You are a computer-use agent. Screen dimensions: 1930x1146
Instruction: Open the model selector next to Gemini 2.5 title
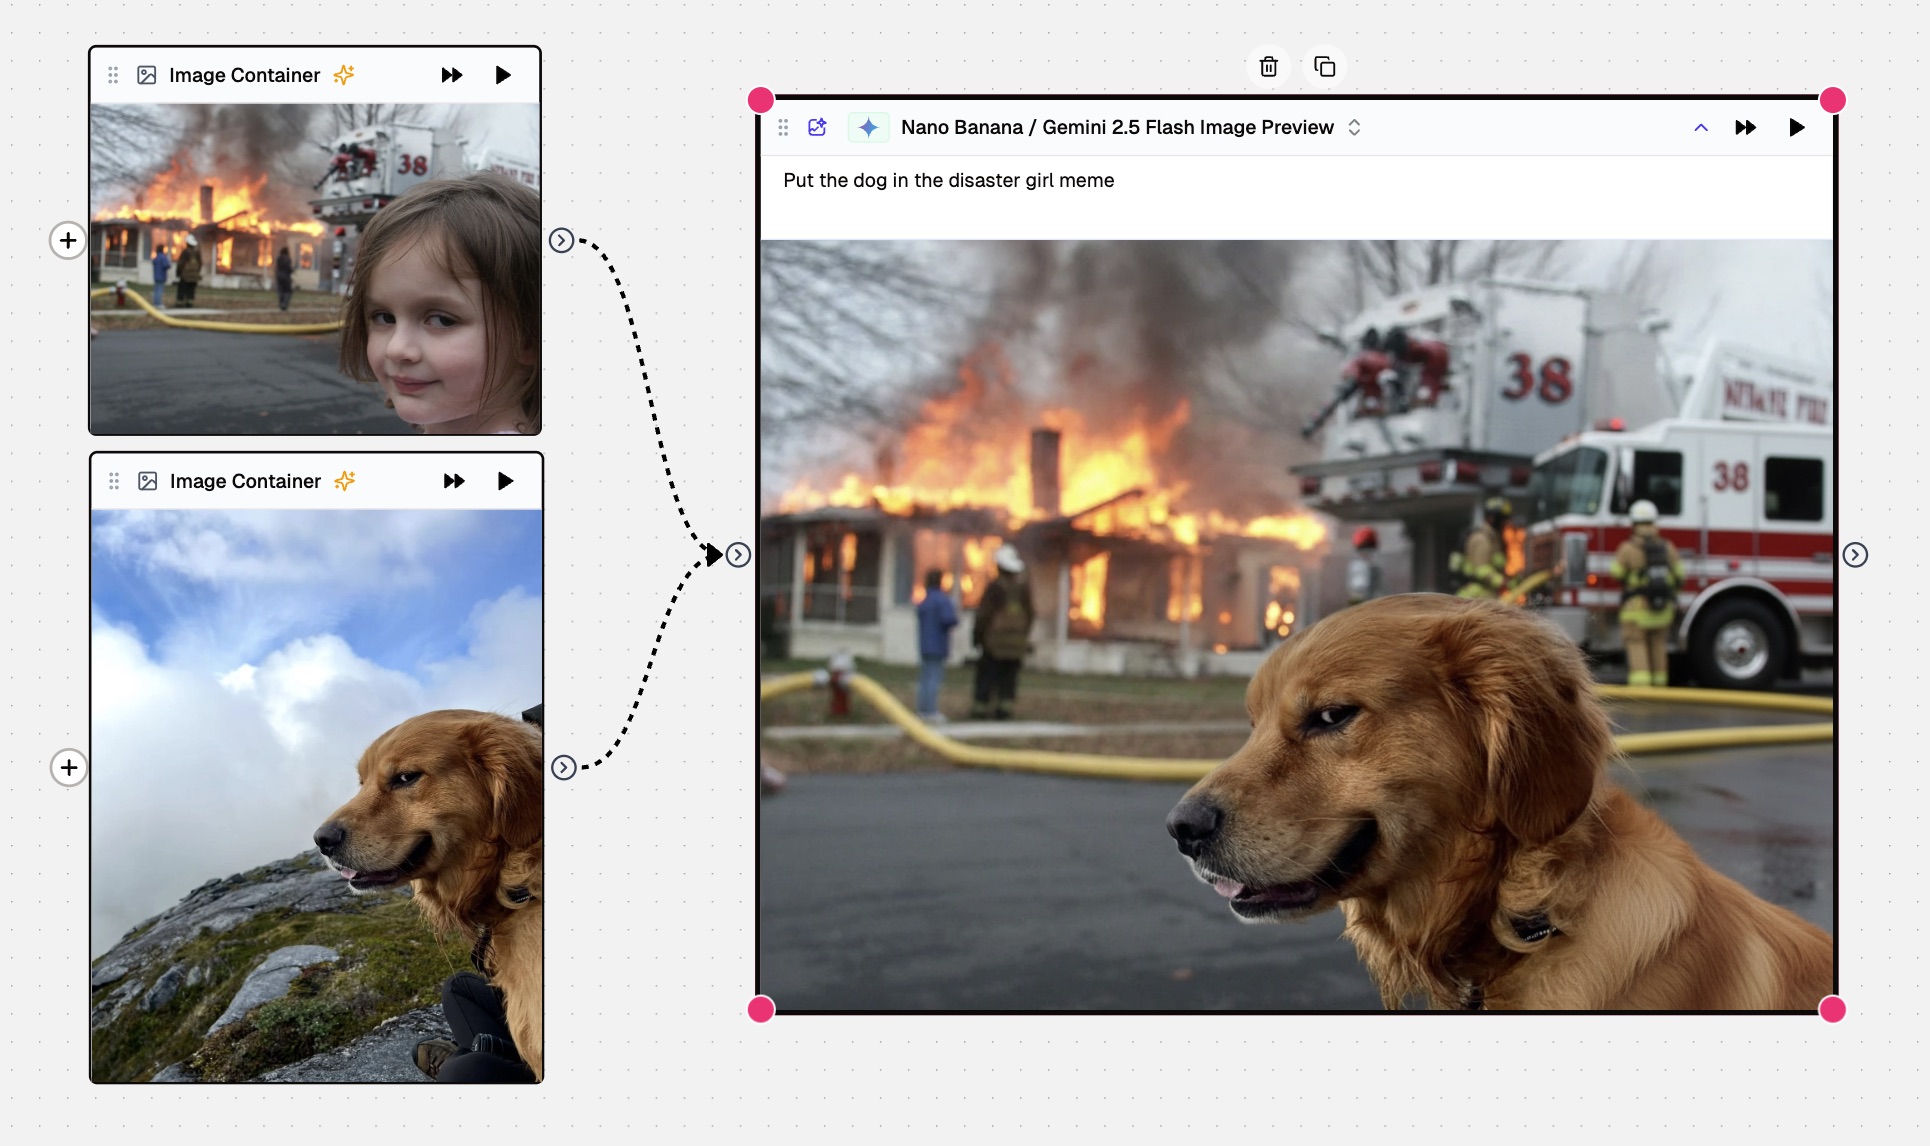pos(1356,127)
